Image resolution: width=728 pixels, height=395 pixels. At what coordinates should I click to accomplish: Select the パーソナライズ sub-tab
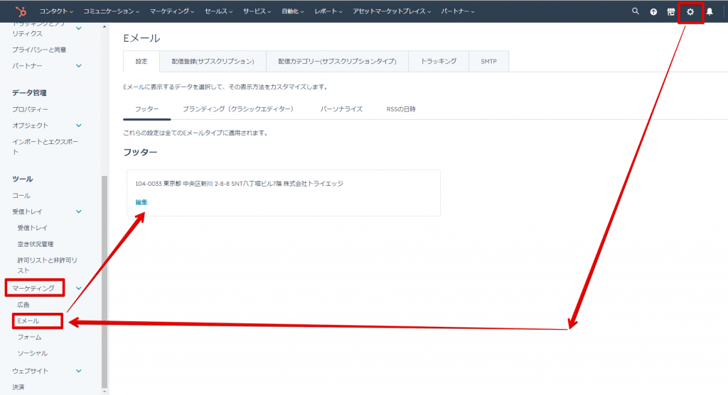pos(341,109)
